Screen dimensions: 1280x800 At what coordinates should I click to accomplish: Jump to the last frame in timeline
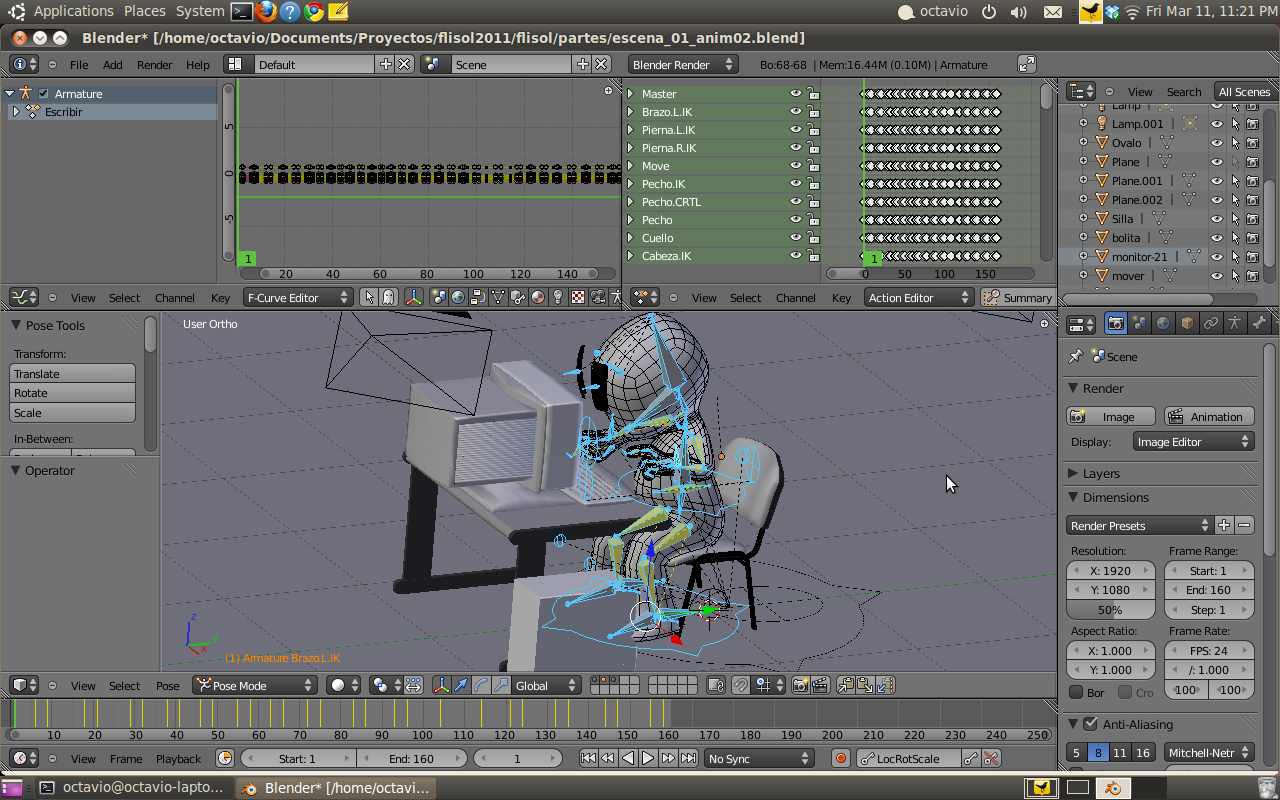689,759
